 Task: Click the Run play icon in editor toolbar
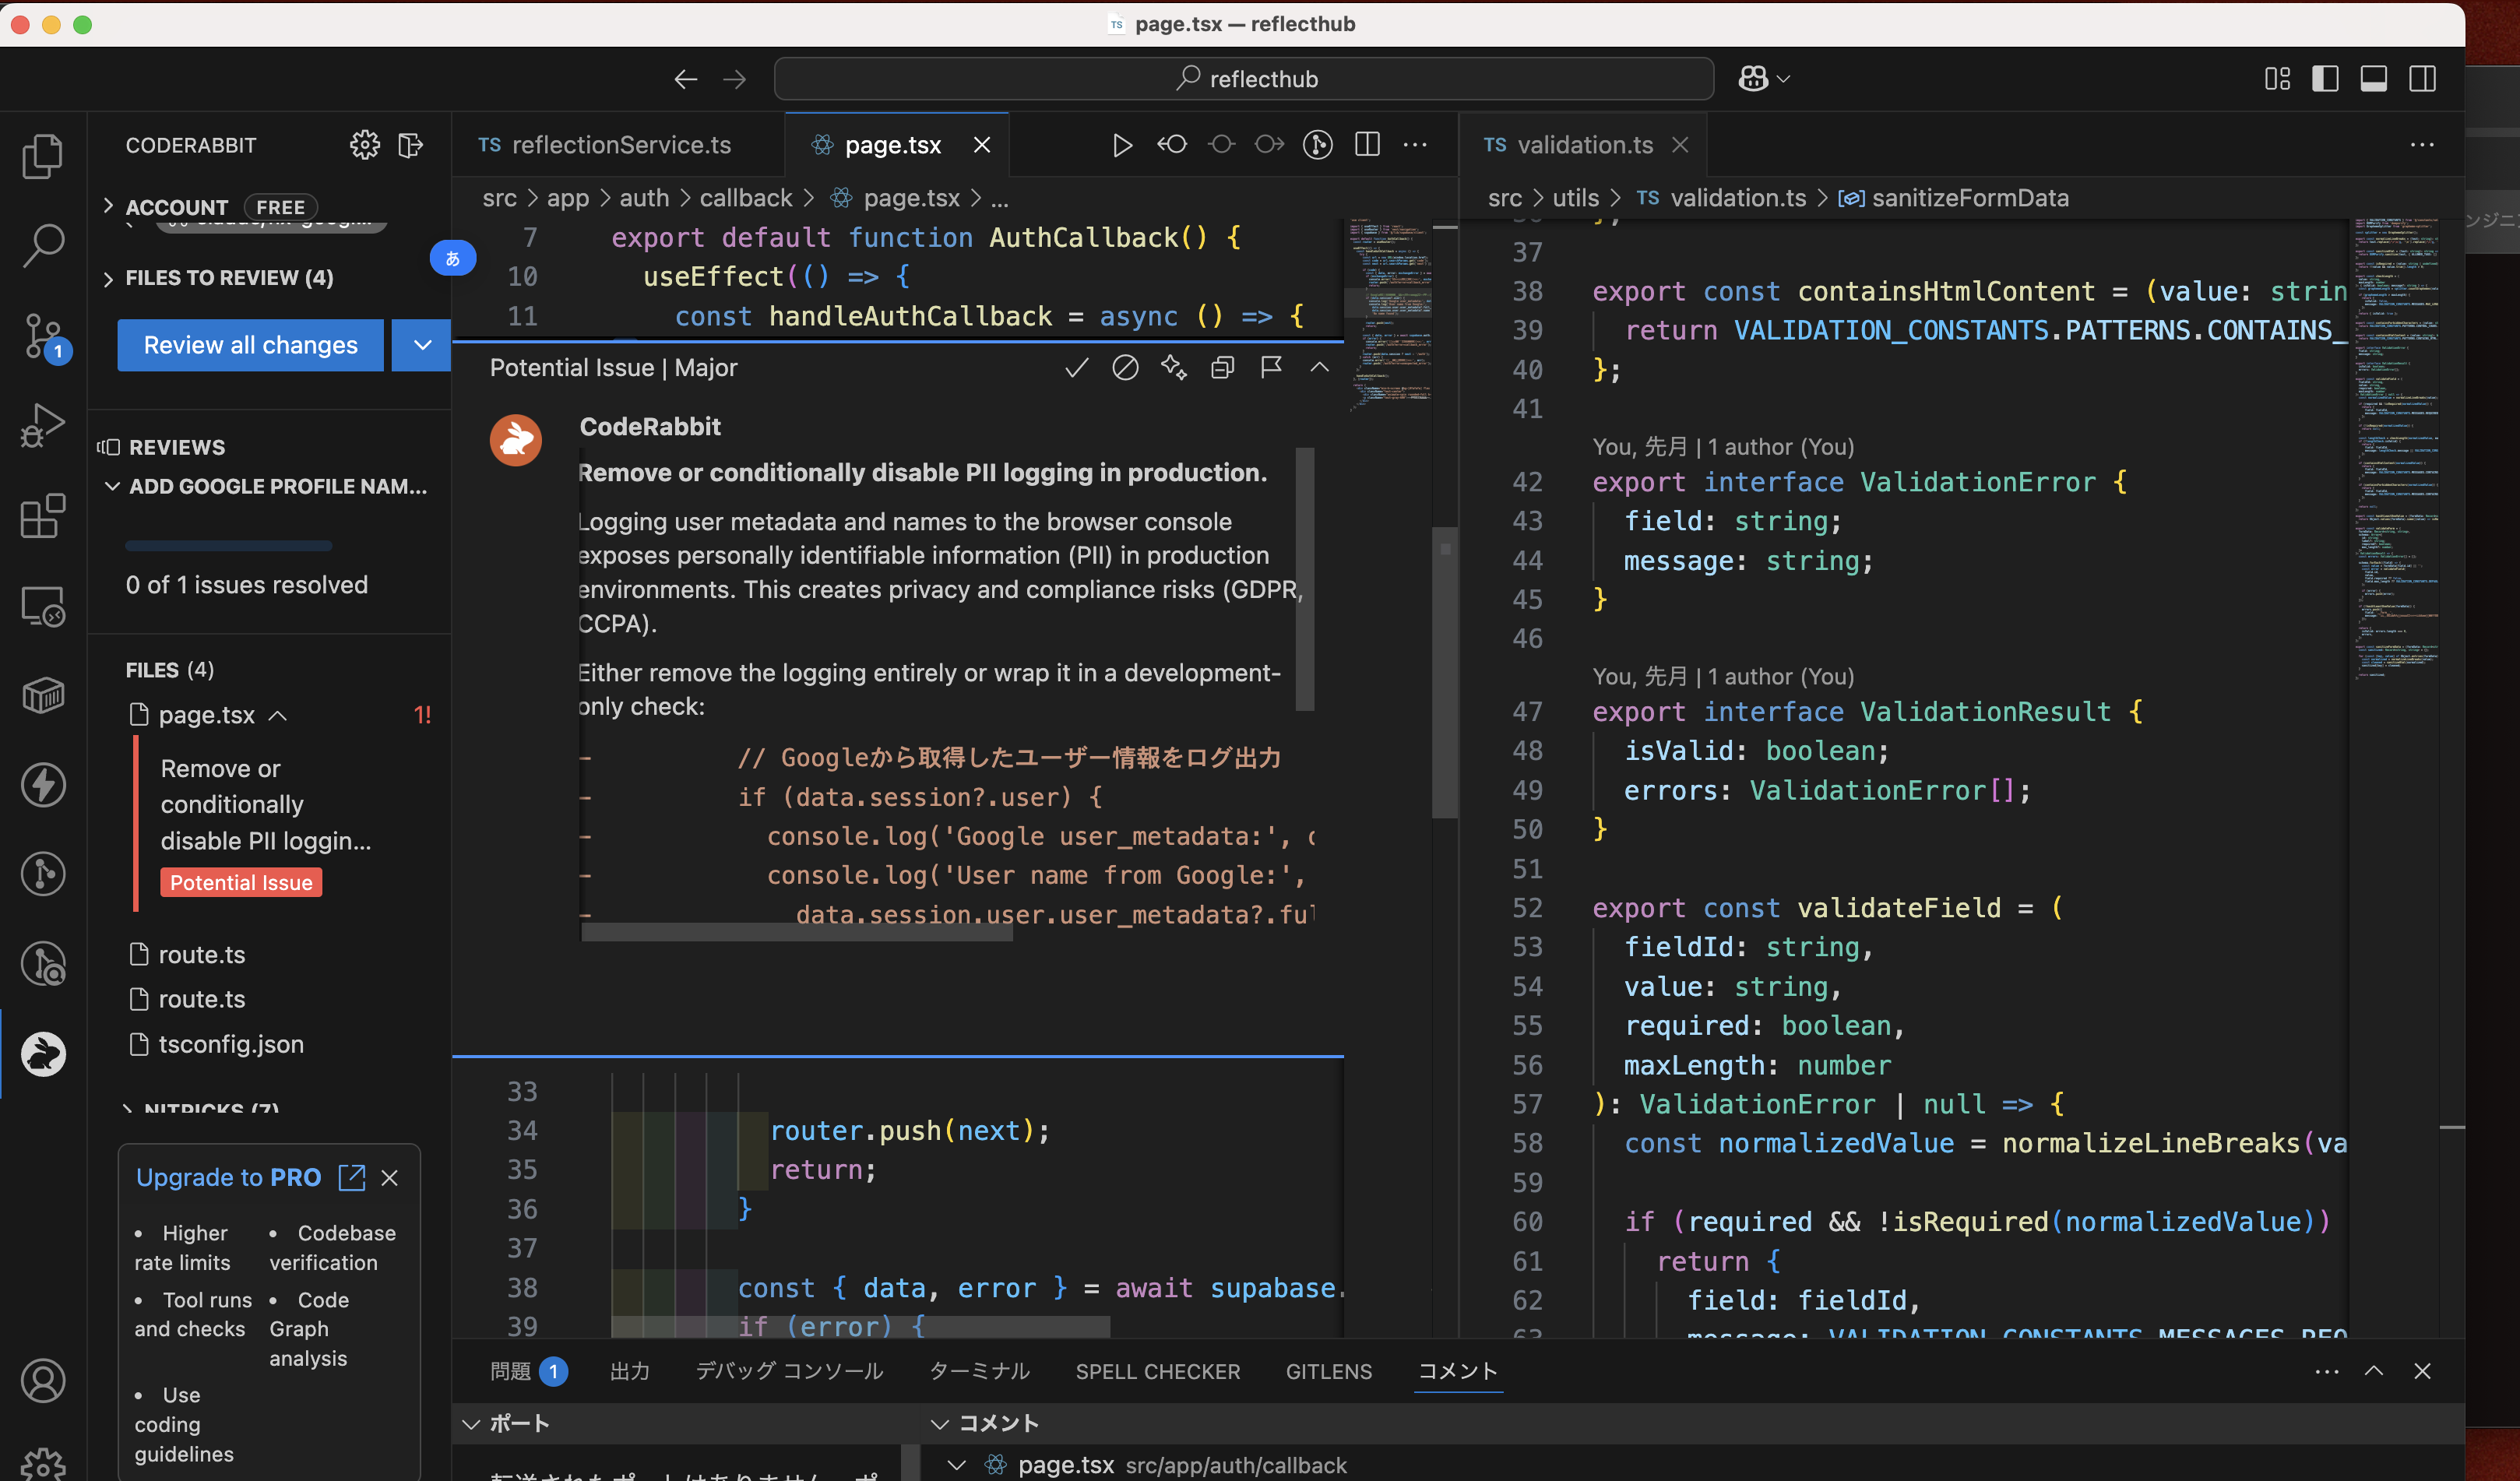pos(1122,145)
